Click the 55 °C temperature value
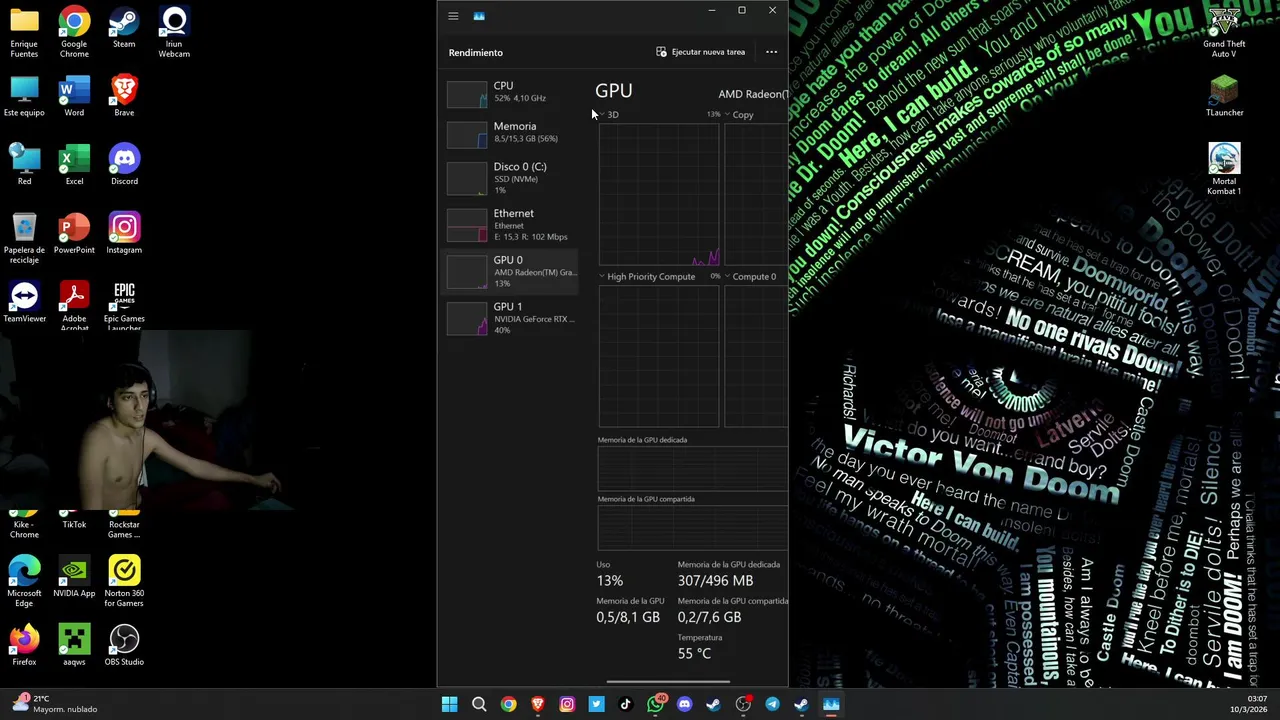 [x=694, y=654]
